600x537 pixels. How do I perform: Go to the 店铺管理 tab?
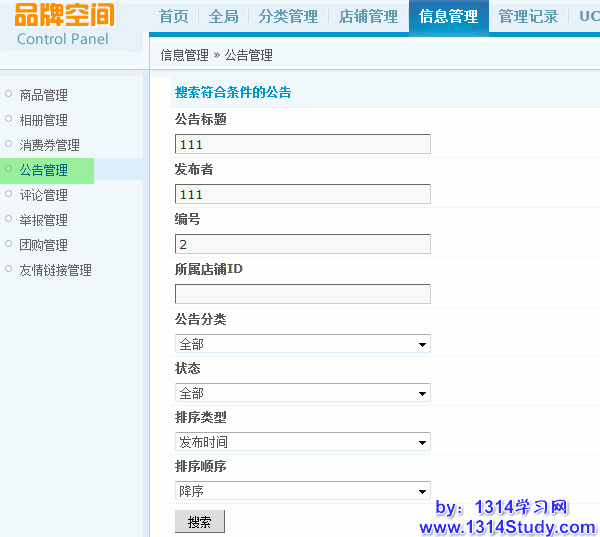[368, 17]
